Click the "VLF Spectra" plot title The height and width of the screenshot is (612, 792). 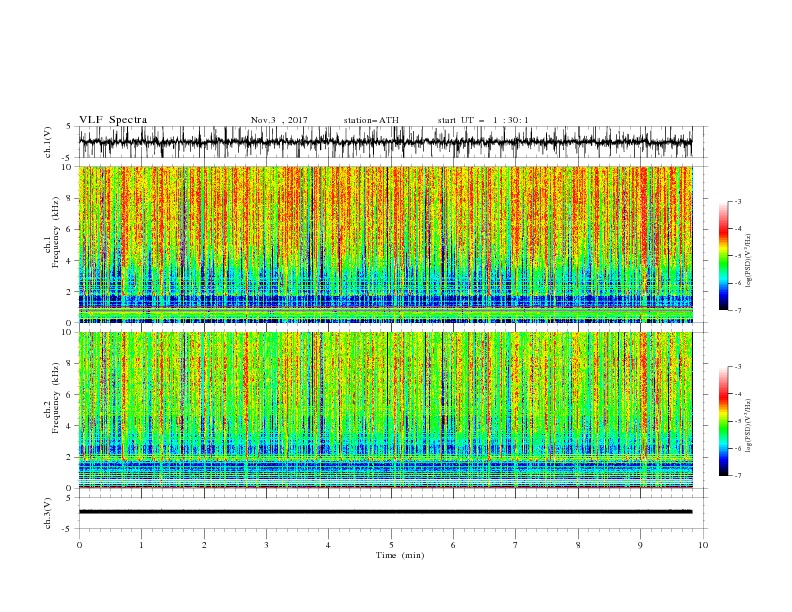(x=113, y=120)
